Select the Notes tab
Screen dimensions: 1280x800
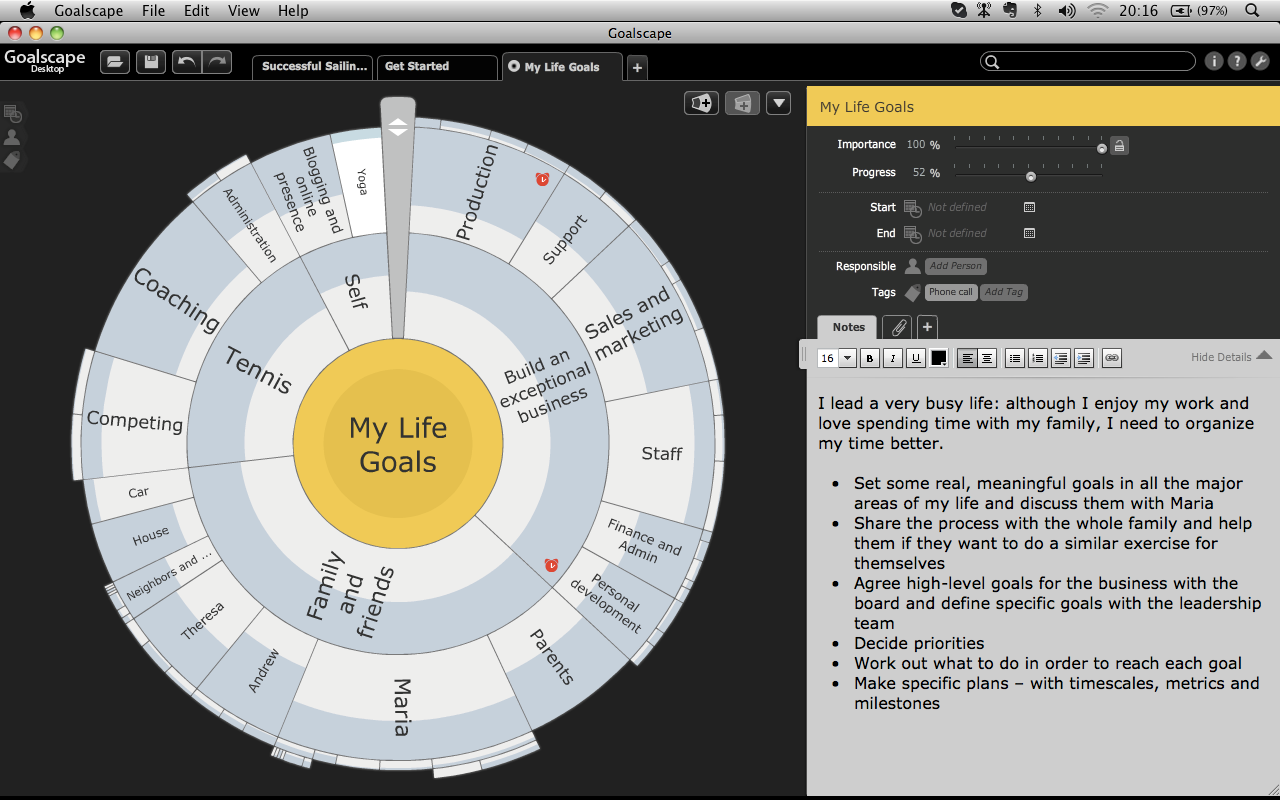[848, 327]
